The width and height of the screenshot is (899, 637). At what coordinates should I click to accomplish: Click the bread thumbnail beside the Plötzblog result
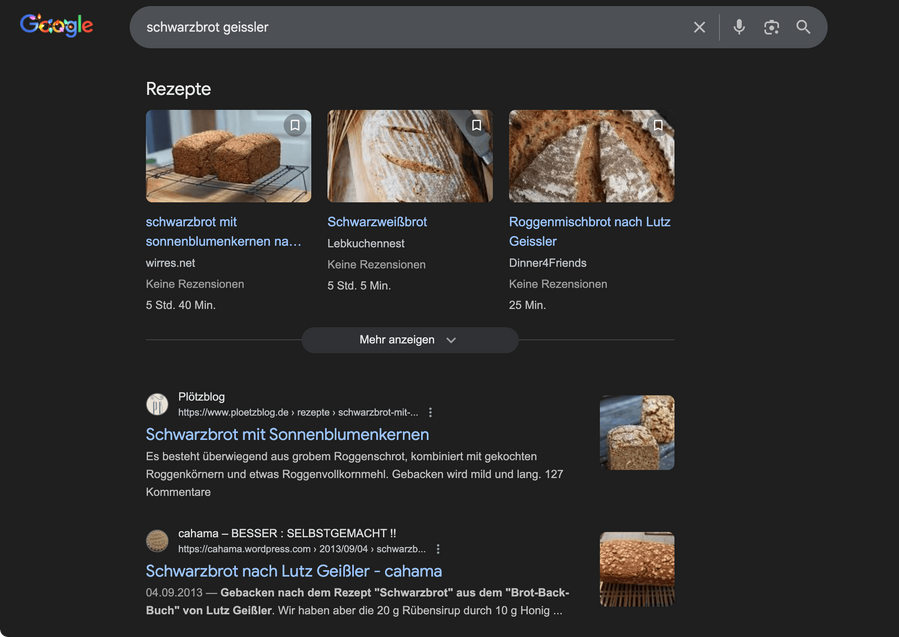(637, 432)
